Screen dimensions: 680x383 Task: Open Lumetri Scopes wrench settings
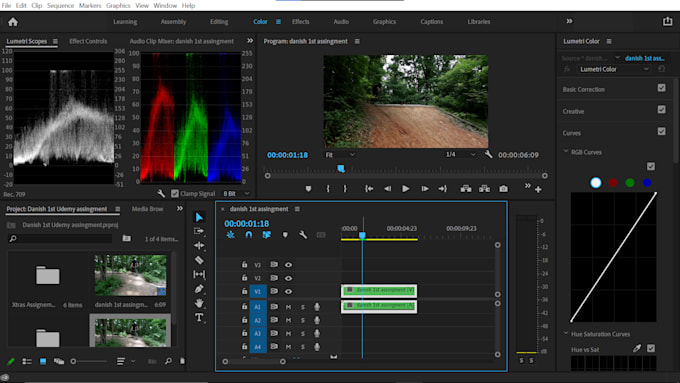point(161,193)
